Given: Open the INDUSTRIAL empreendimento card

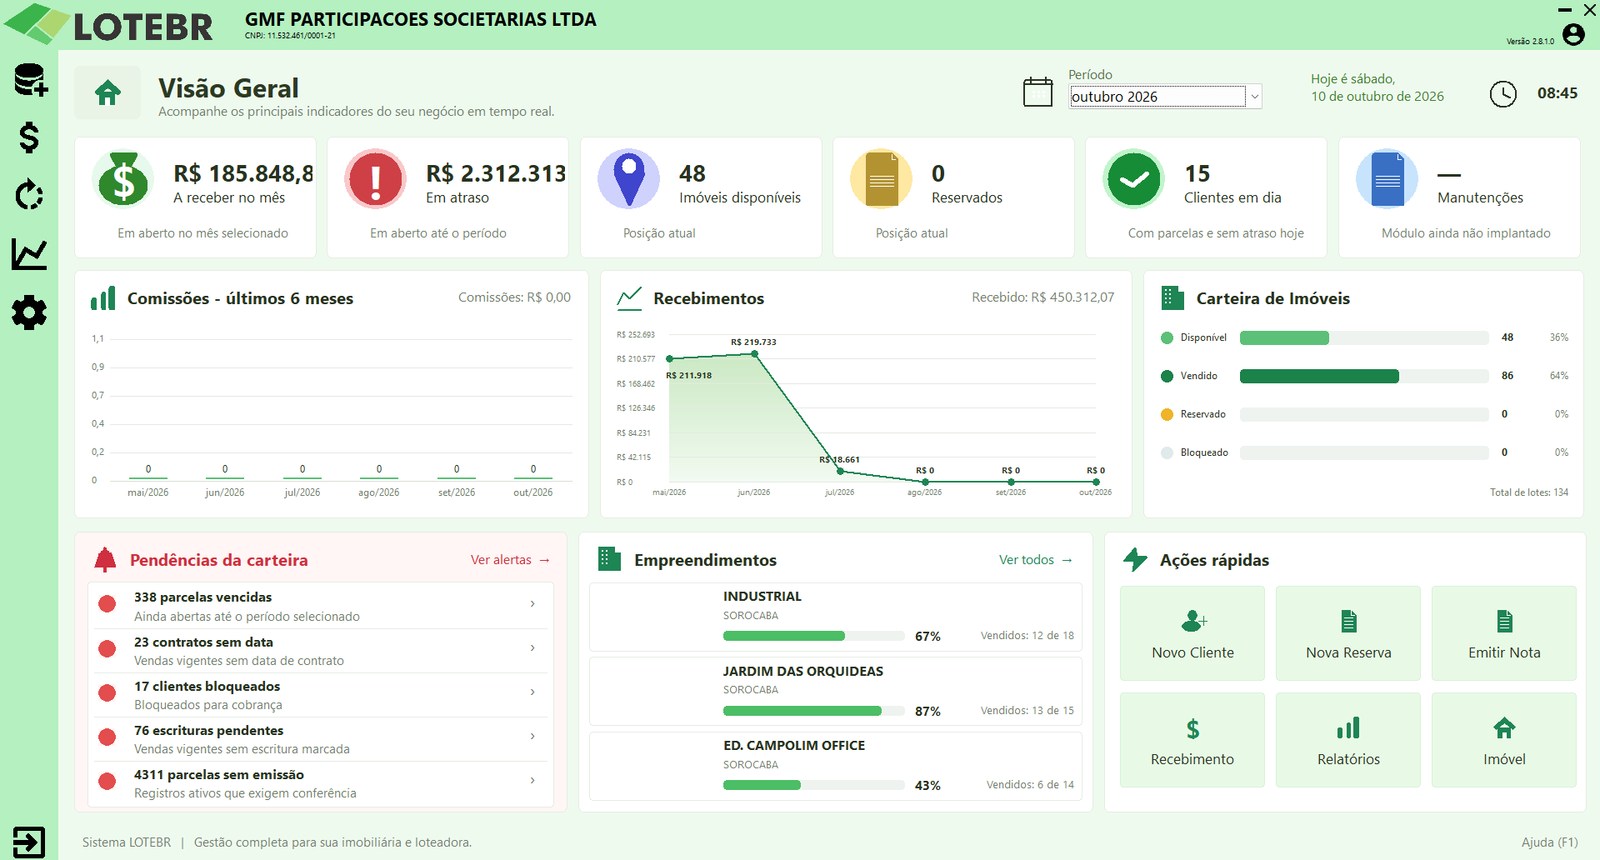Looking at the screenshot, I should 835,617.
